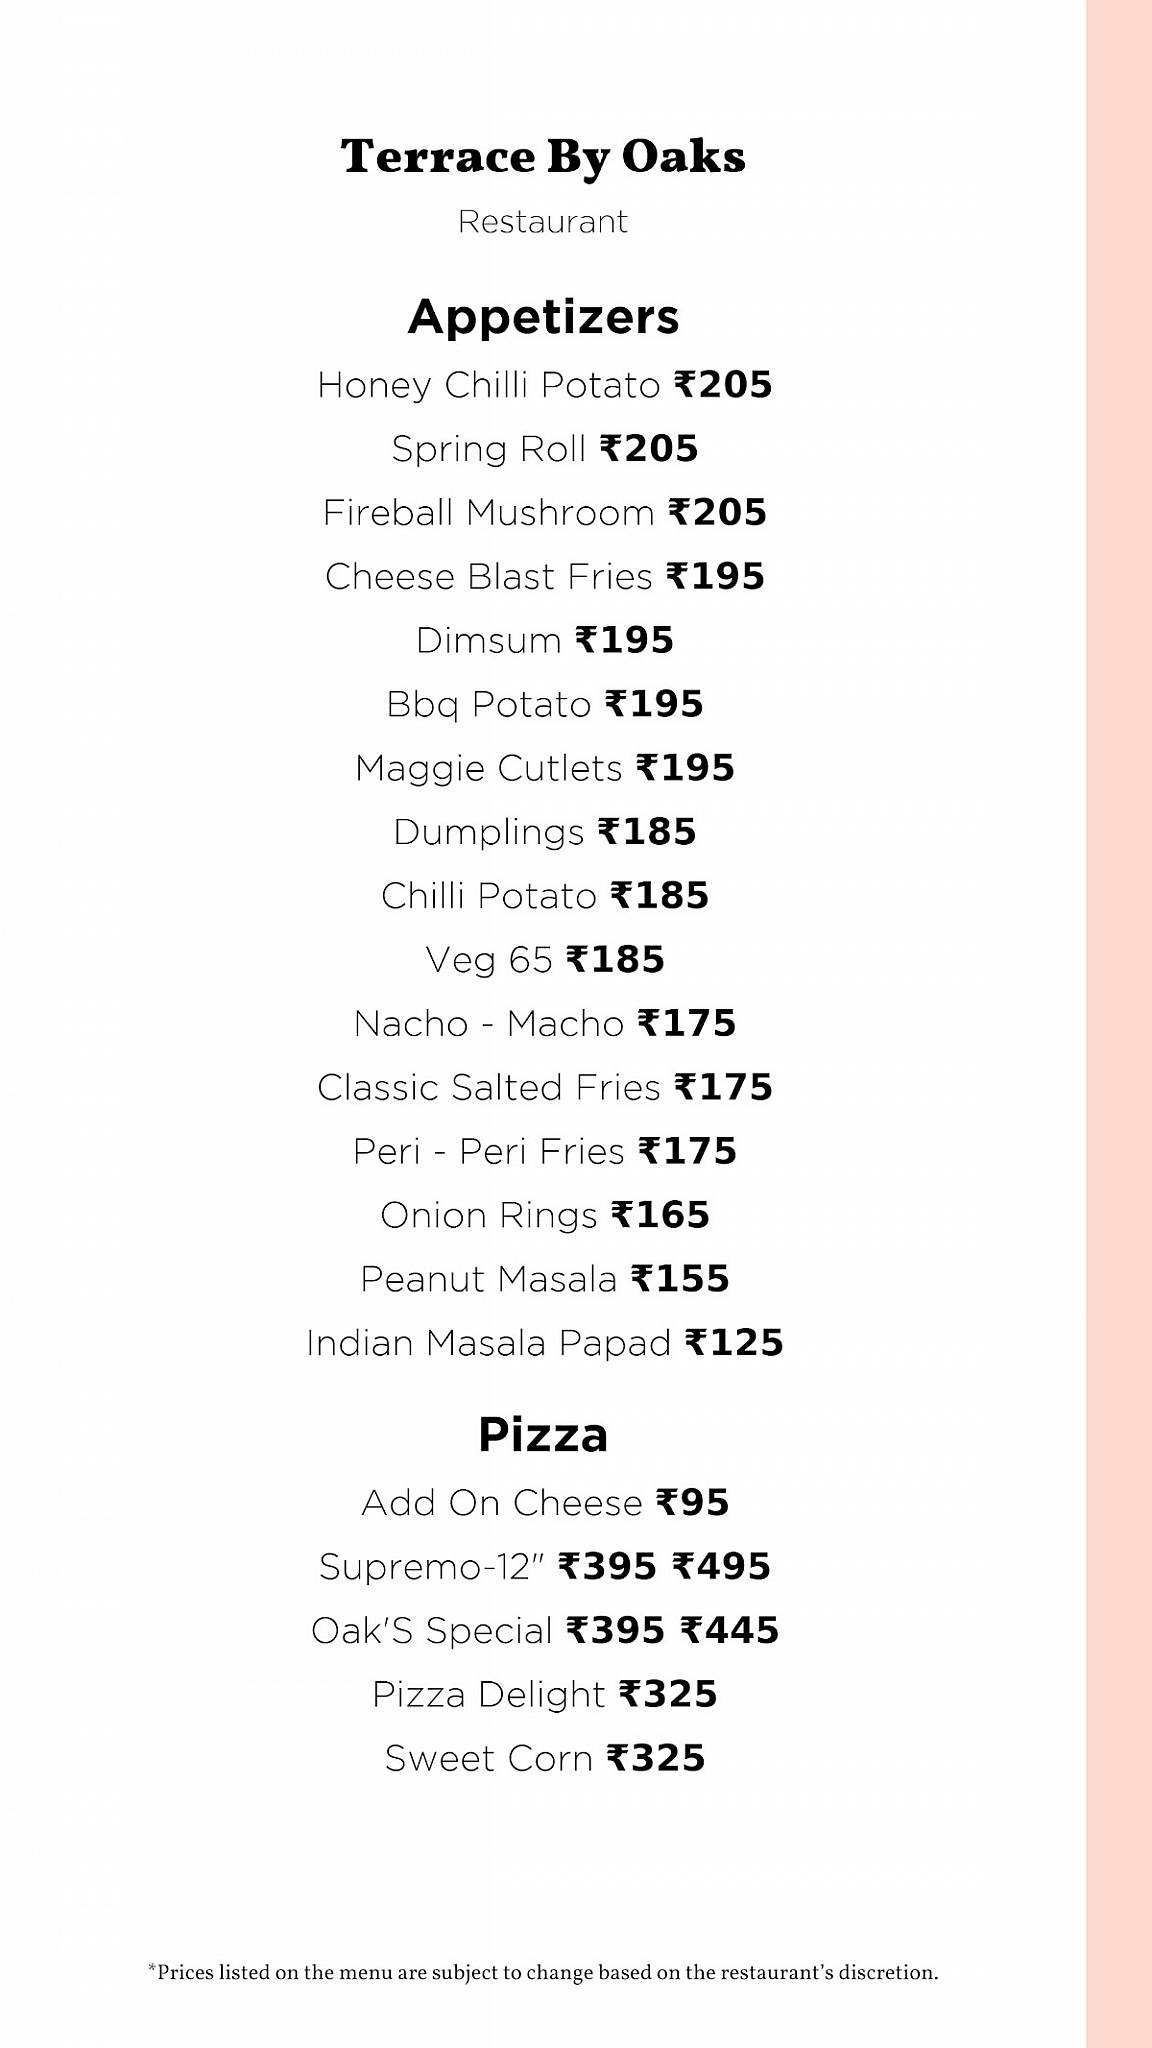Viewport: 1152px width, 2048px height.
Task: Open the Pizza section heading
Action: 543,1435
